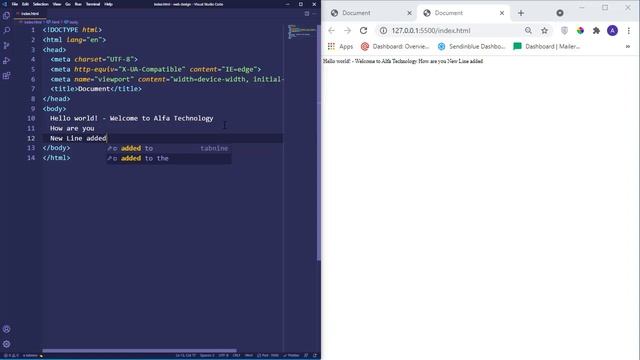Open the Chrome Extensions puzzle icon

(x=596, y=31)
